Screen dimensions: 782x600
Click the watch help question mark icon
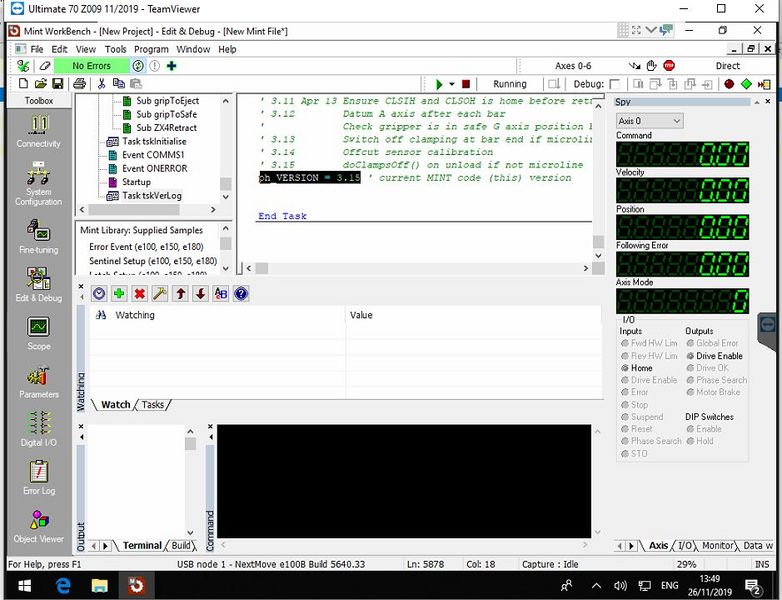(241, 294)
